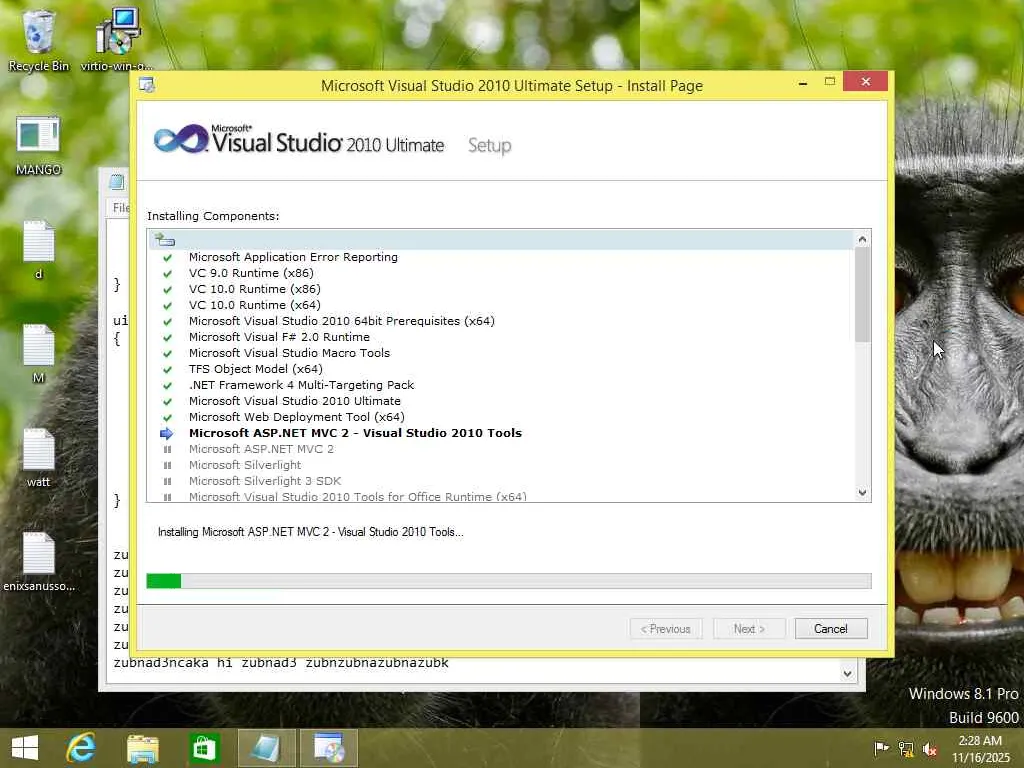Open the muted volume tray icon
Image resolution: width=1024 pixels, height=768 pixels.
[x=930, y=749]
